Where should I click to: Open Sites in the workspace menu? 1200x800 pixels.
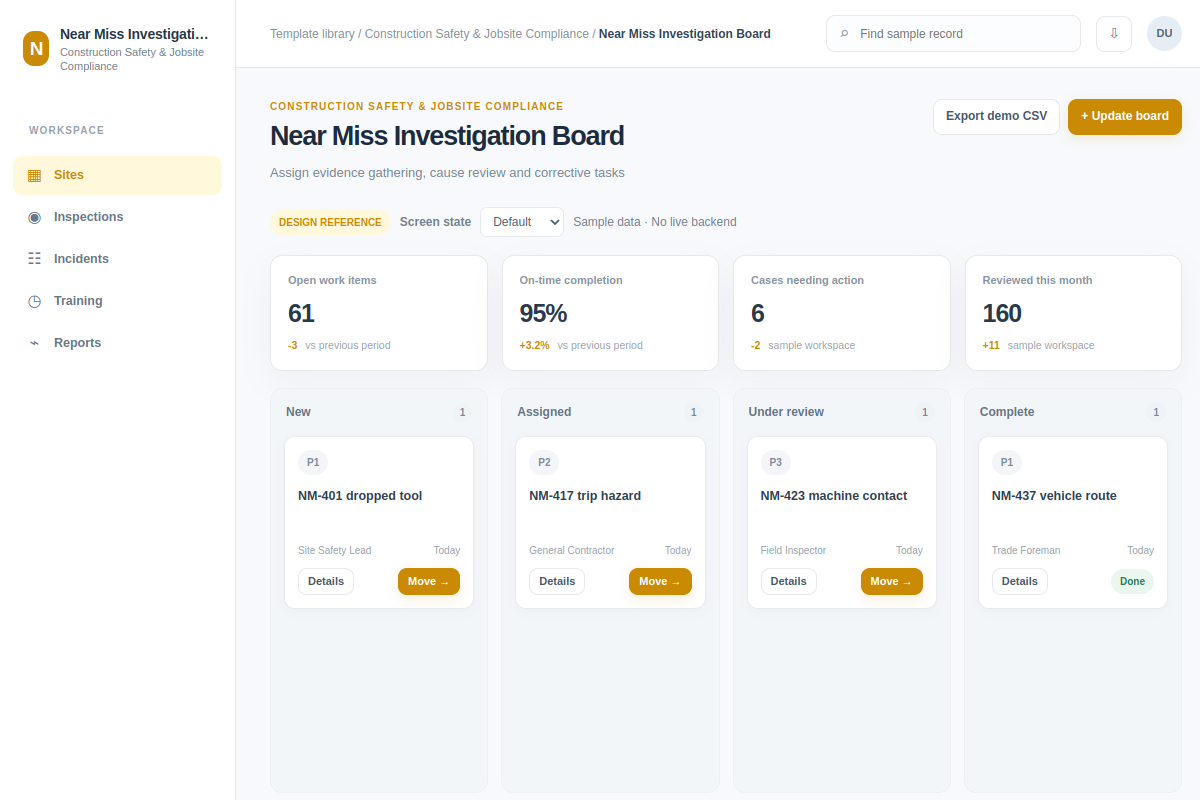117,175
